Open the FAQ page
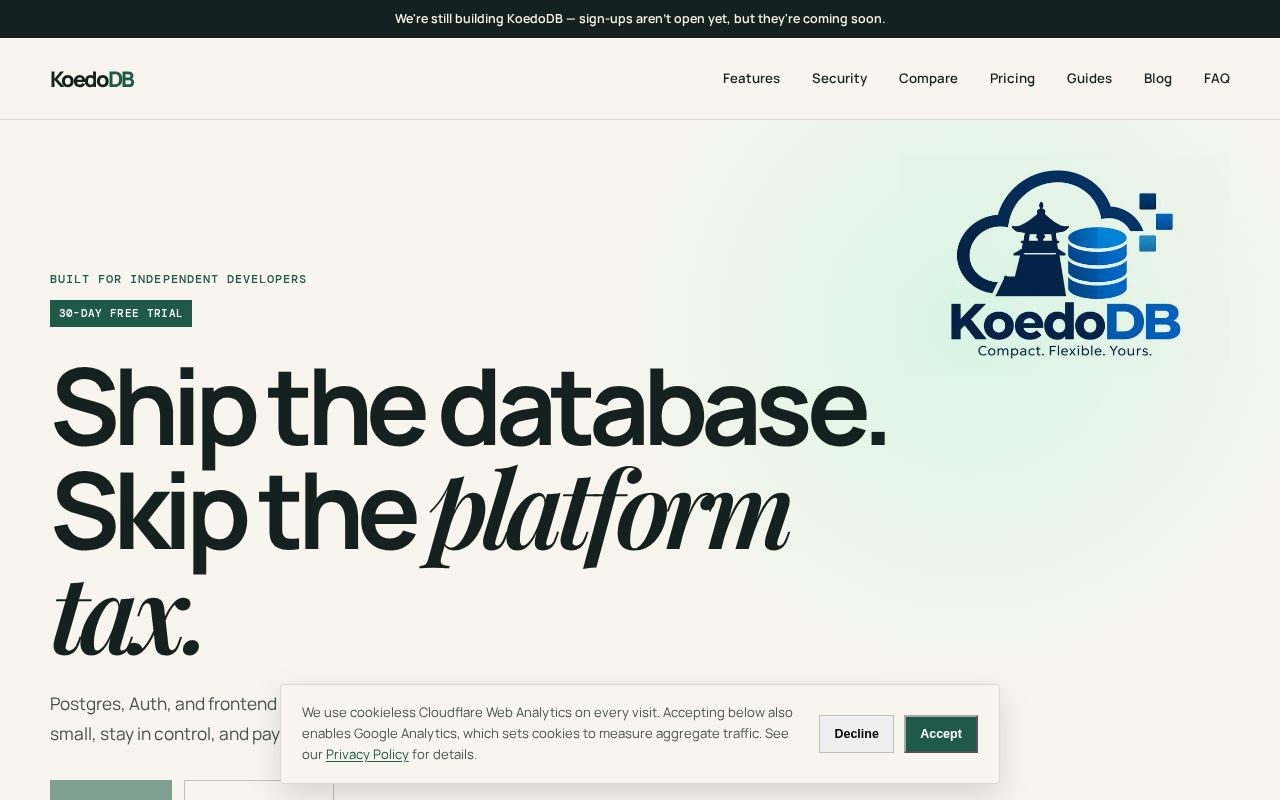Image resolution: width=1280 pixels, height=800 pixels. point(1217,79)
